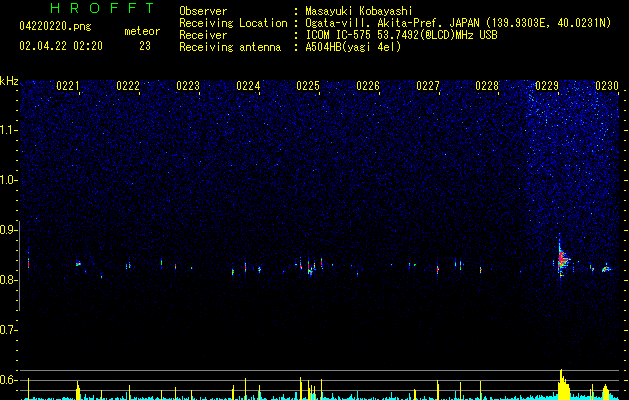Click the 0222 time marker
The height and width of the screenshot is (400, 629).
coord(128,86)
